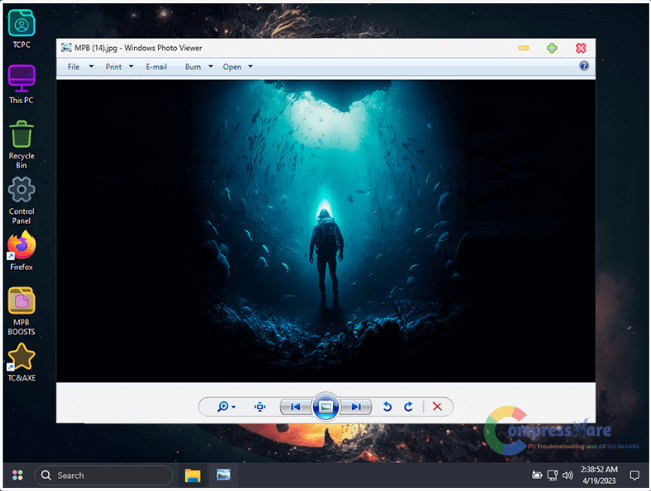Play the slide show
651x491 pixels.
[x=326, y=406]
